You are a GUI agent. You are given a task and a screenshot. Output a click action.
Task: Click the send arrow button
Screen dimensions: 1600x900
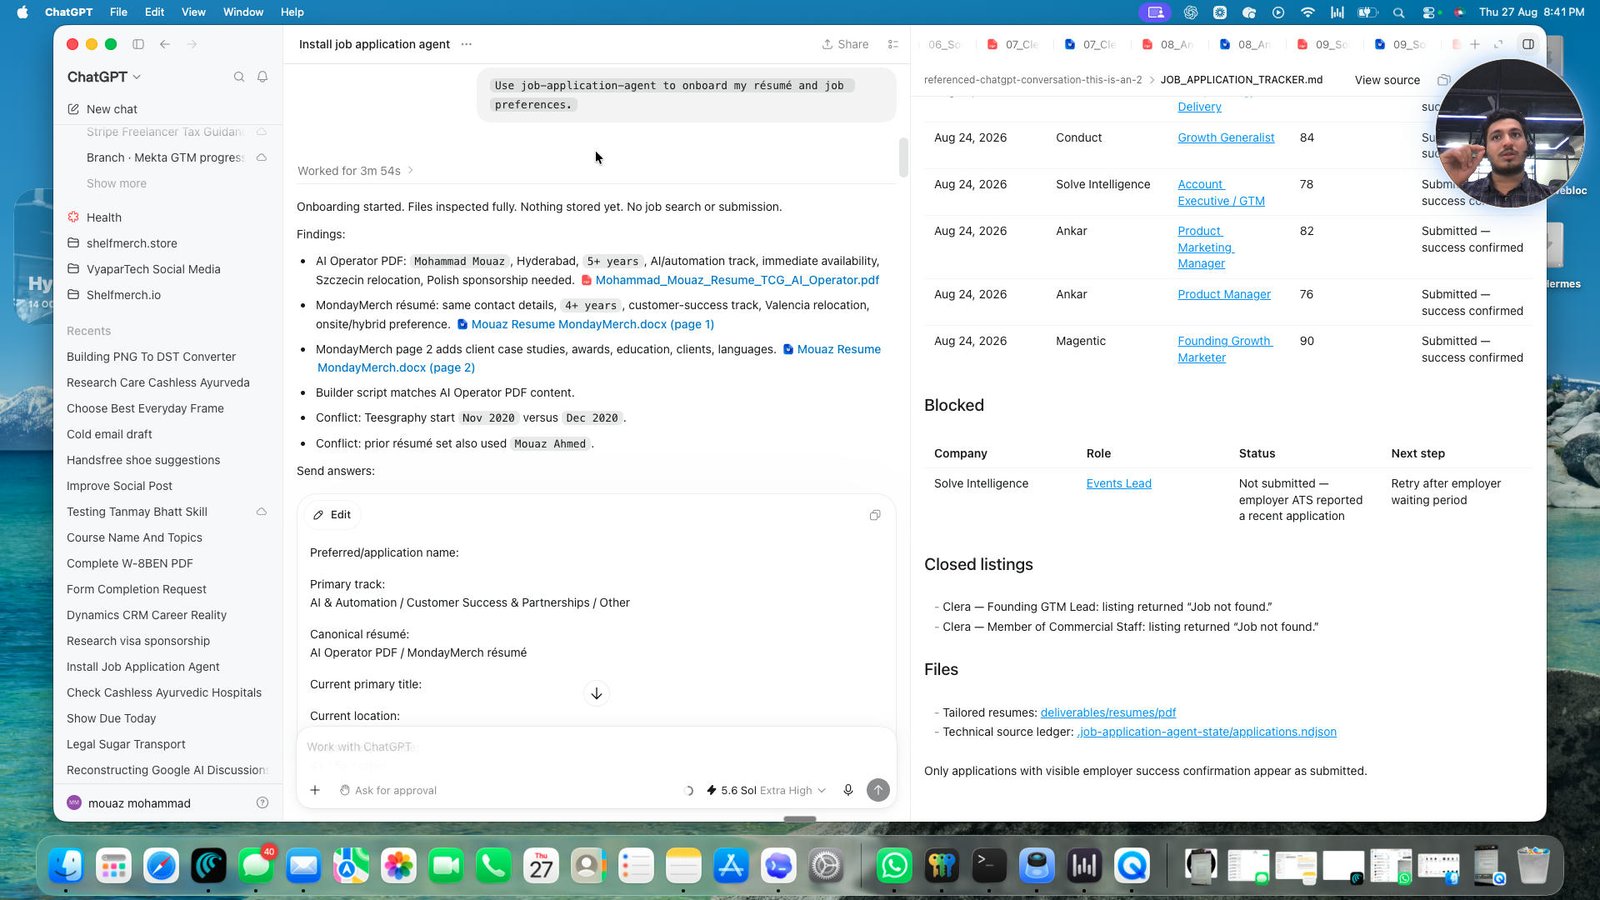(x=878, y=790)
